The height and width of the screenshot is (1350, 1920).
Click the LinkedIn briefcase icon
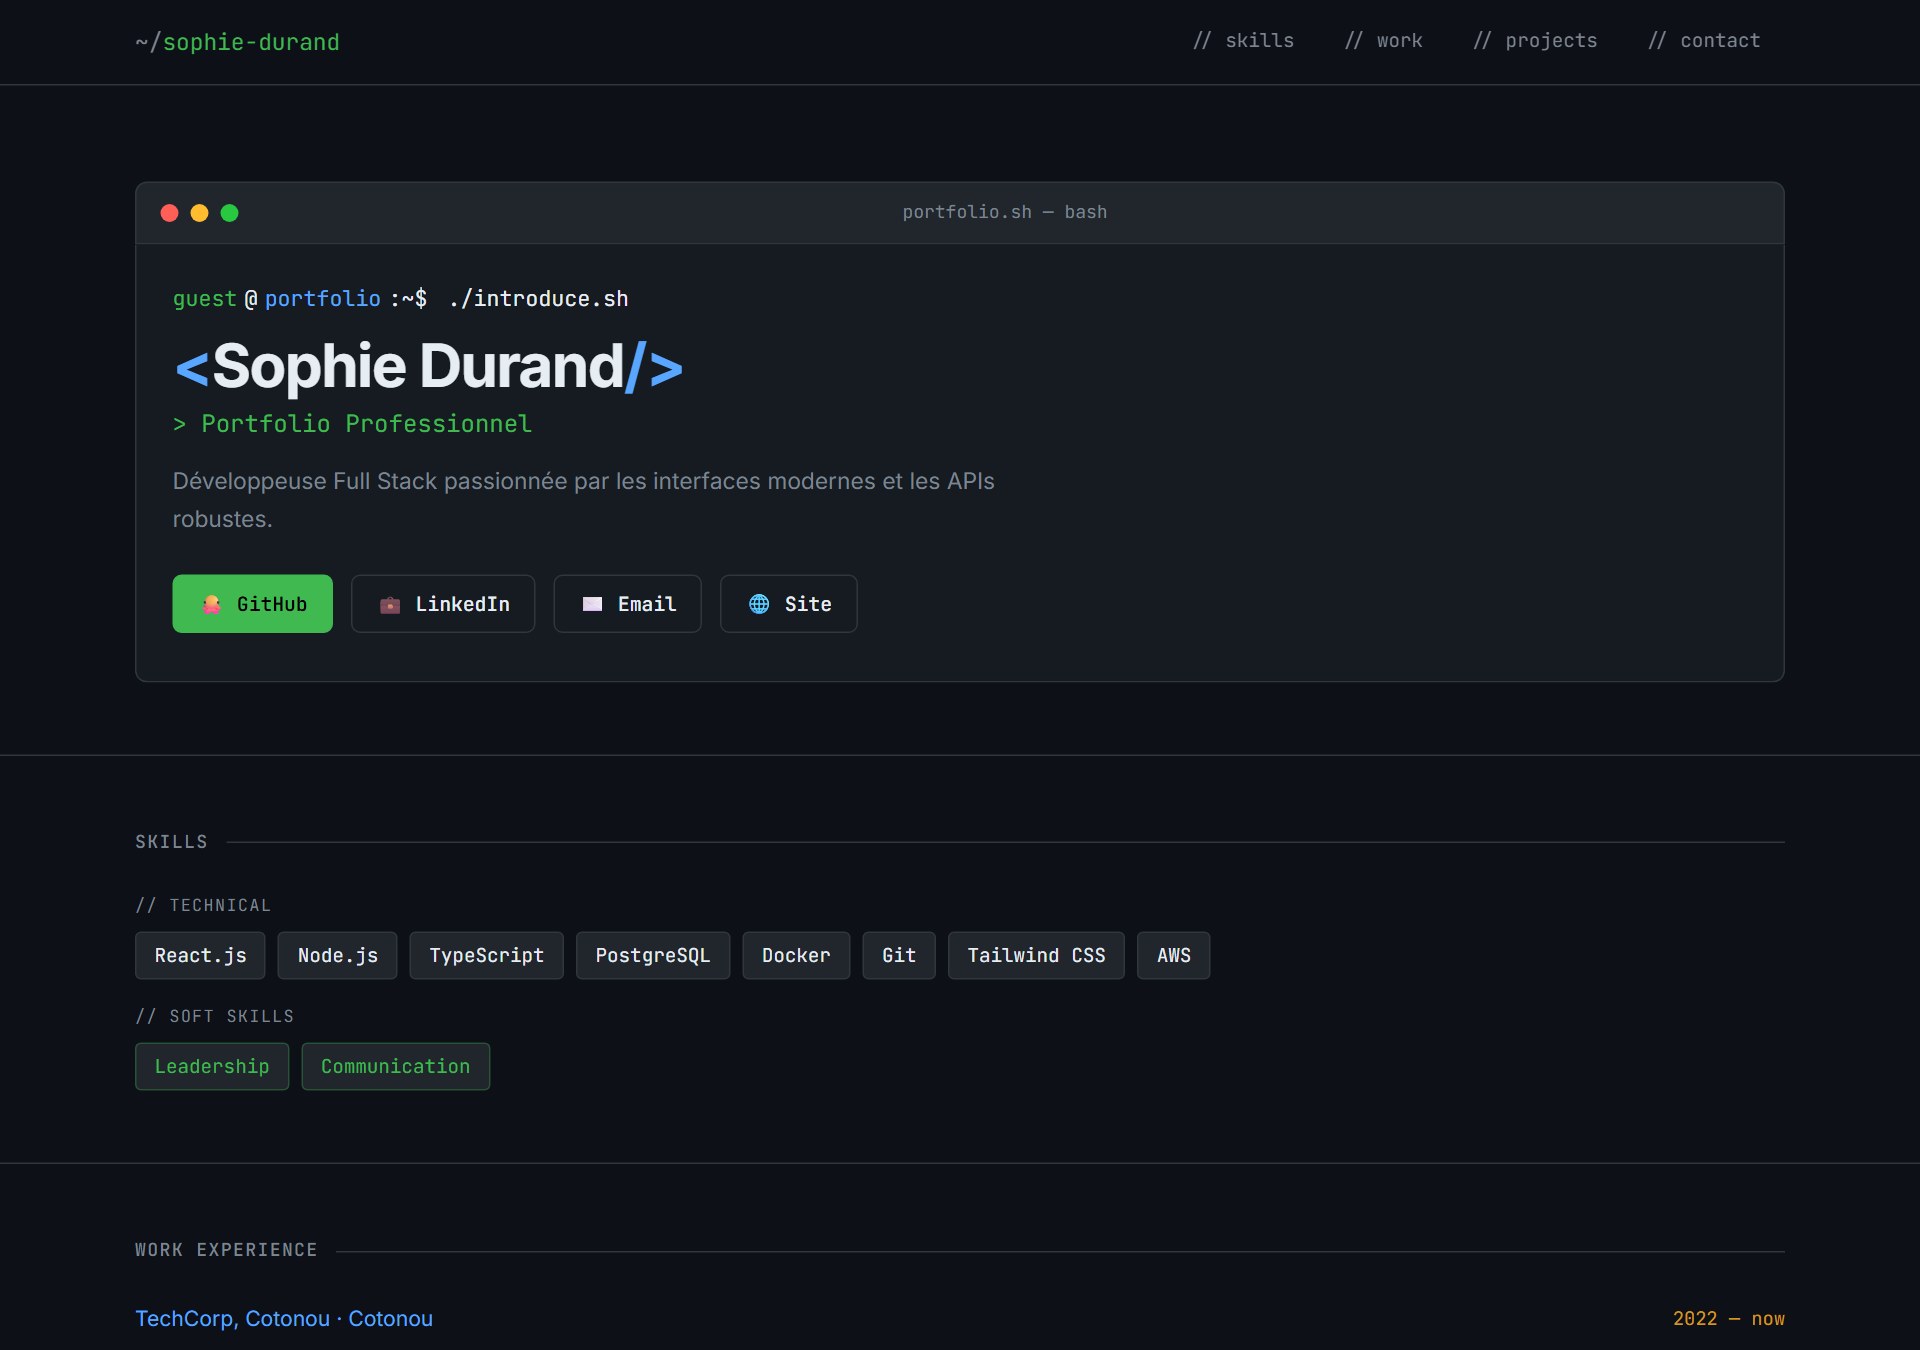(x=390, y=604)
